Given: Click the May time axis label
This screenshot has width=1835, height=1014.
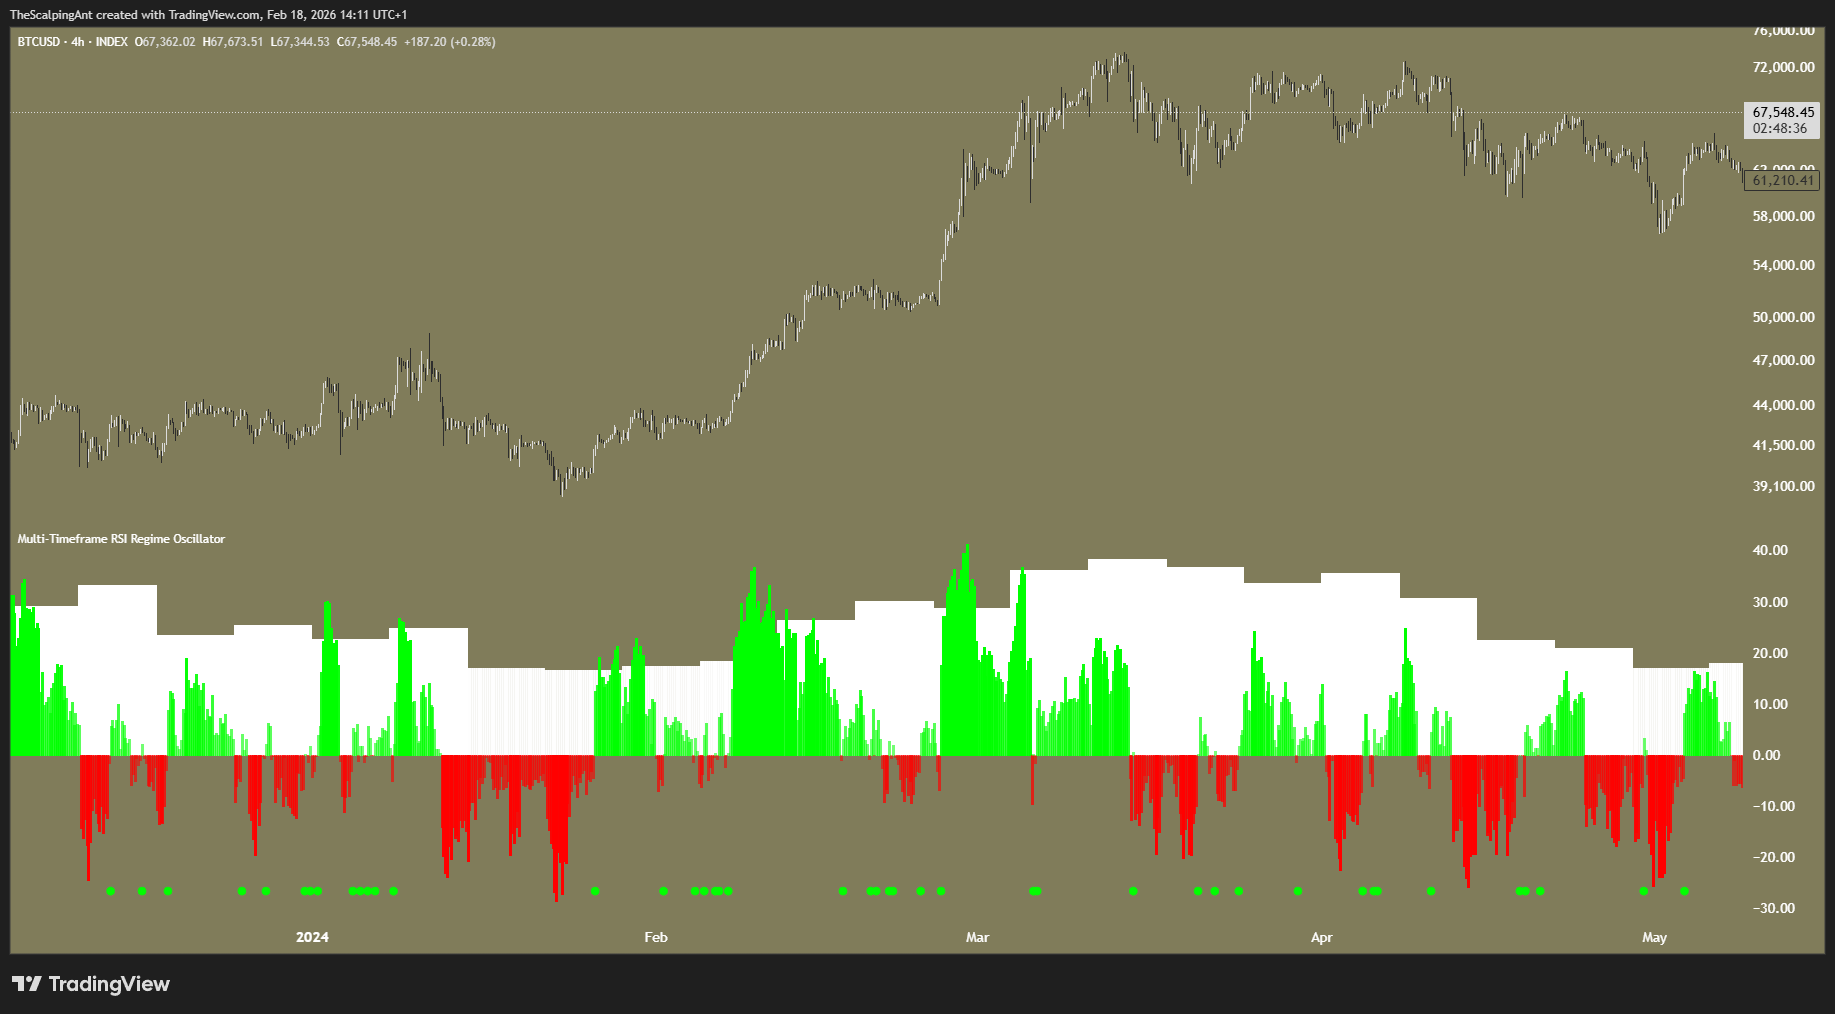Looking at the screenshot, I should (x=1655, y=938).
